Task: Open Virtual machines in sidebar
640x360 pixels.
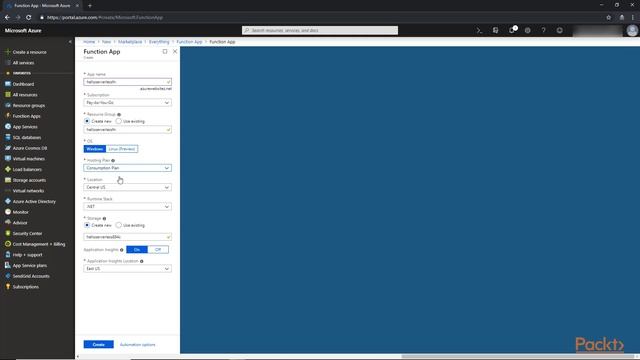Action: (x=25, y=159)
